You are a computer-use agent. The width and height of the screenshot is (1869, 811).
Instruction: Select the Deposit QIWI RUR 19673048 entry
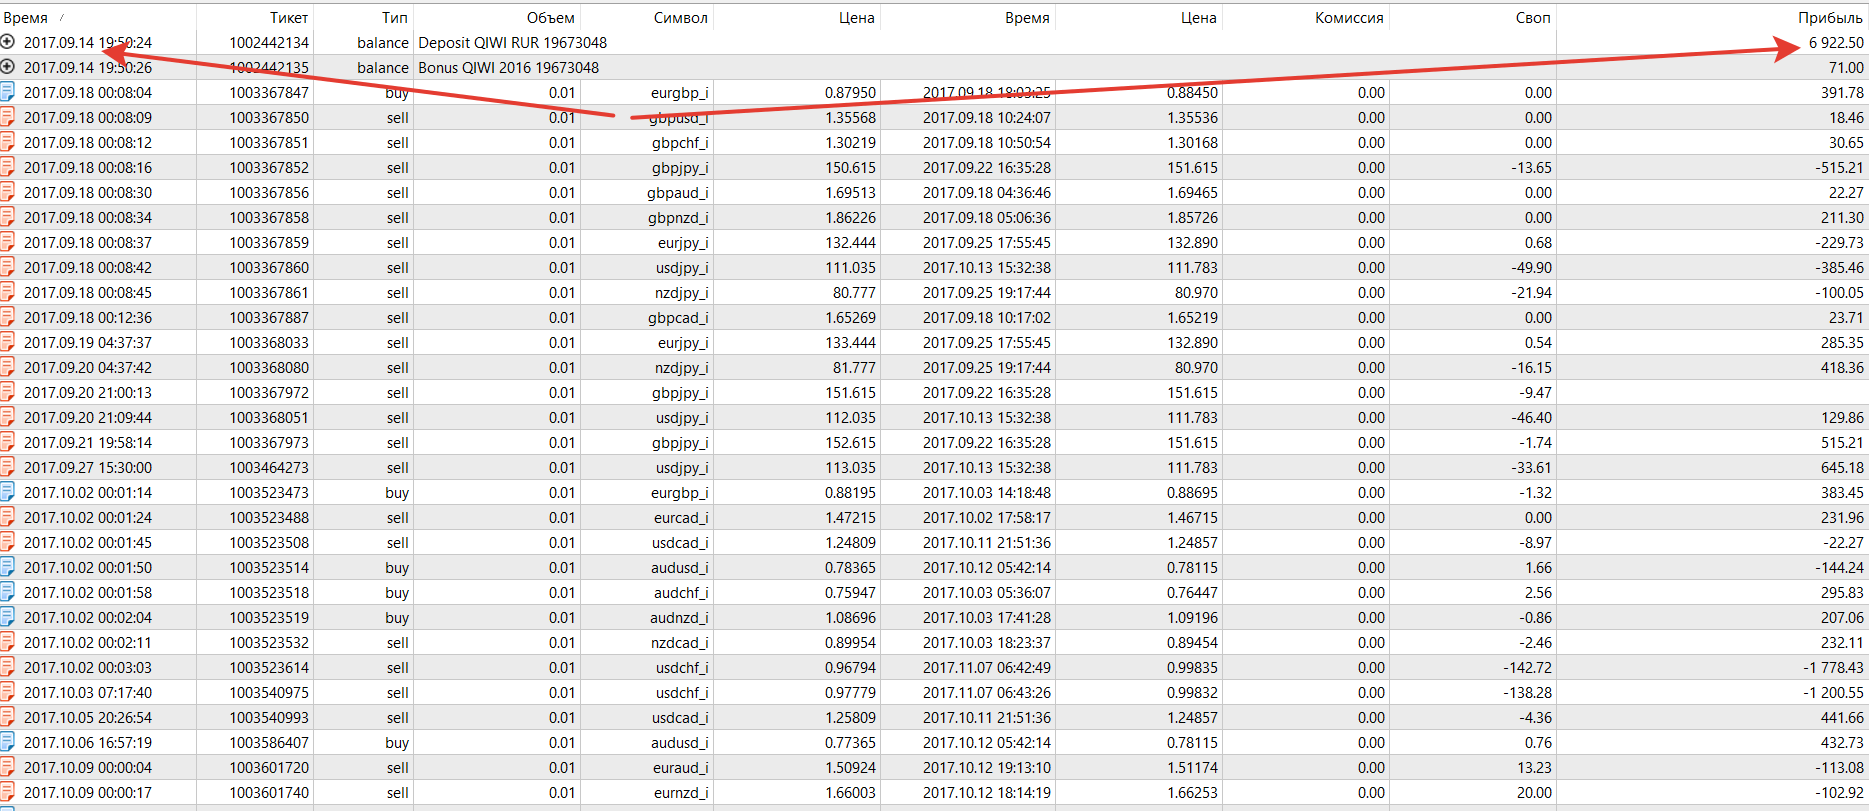coord(513,42)
